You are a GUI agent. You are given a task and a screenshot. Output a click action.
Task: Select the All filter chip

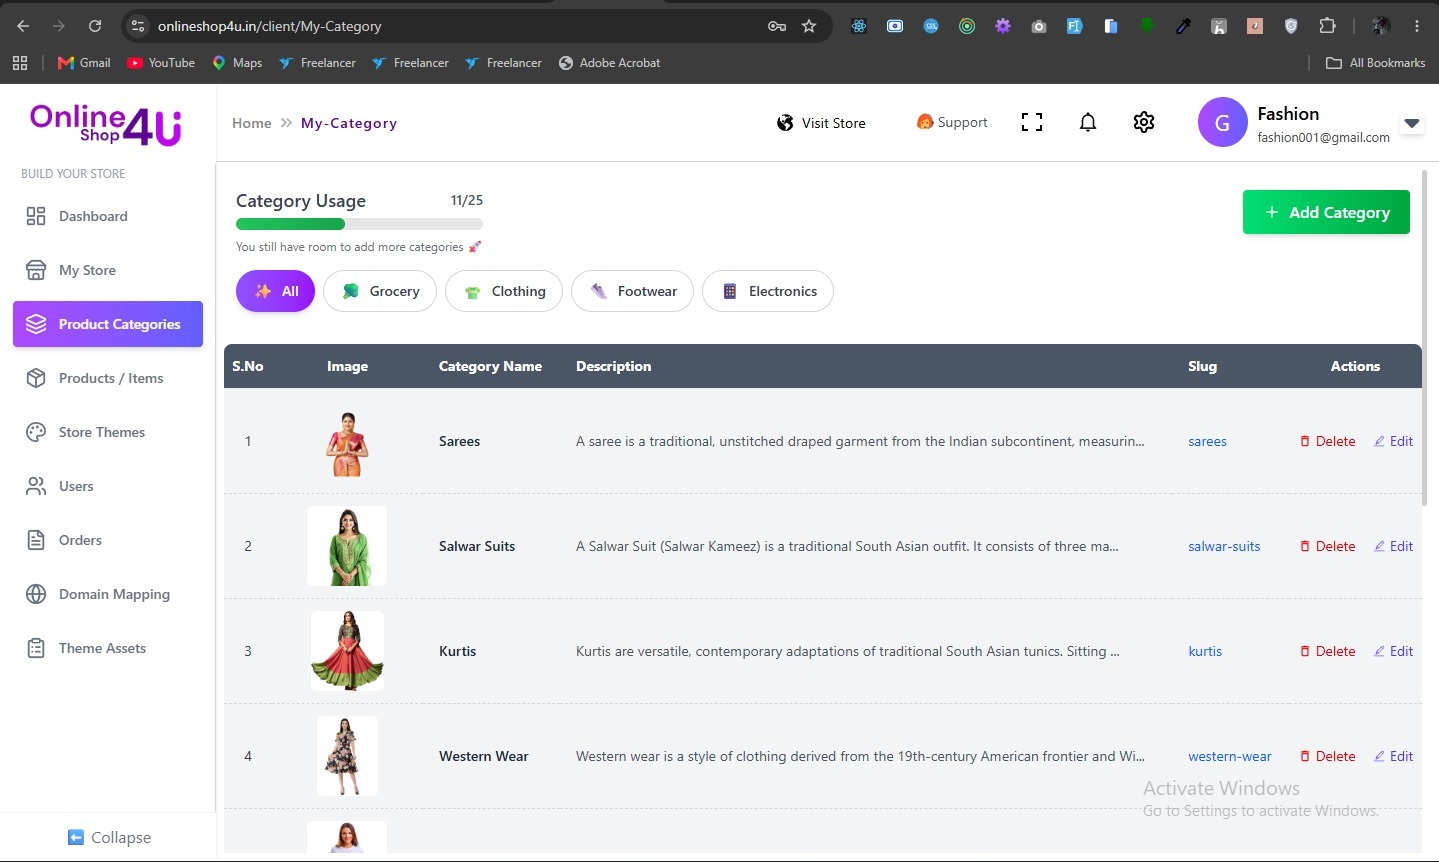click(276, 291)
